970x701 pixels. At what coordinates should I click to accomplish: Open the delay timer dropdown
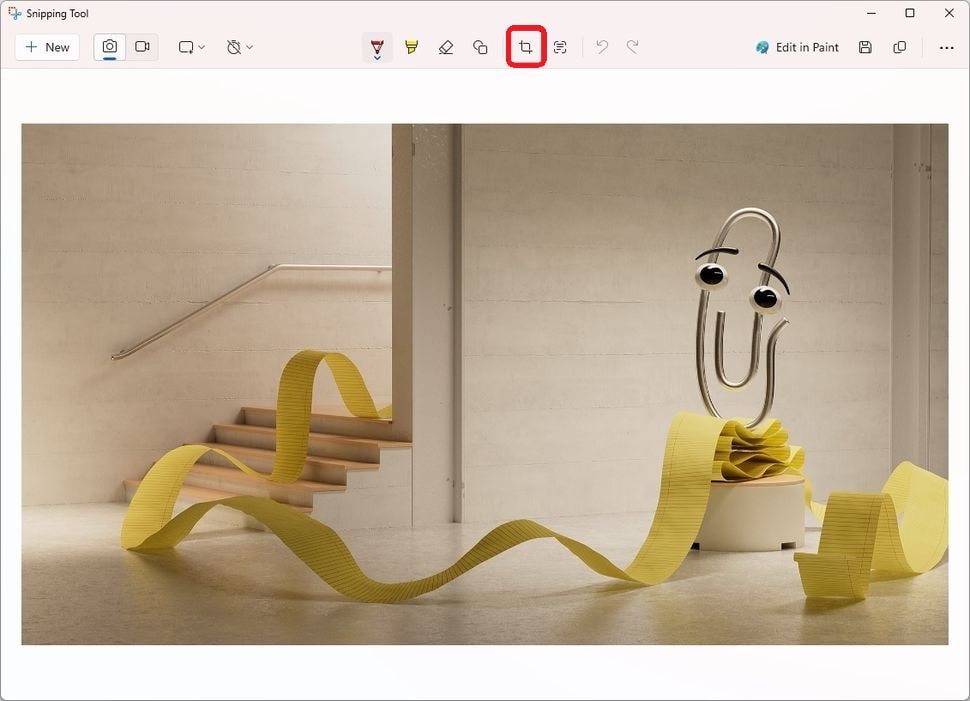(x=239, y=47)
